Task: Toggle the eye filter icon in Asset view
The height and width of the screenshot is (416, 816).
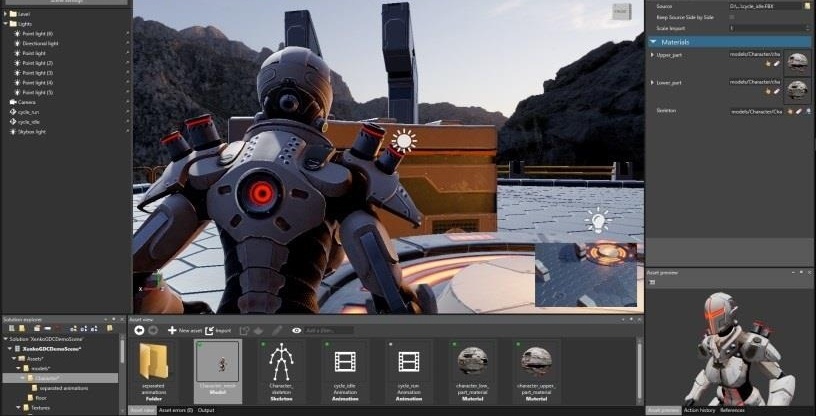Action: click(x=297, y=330)
